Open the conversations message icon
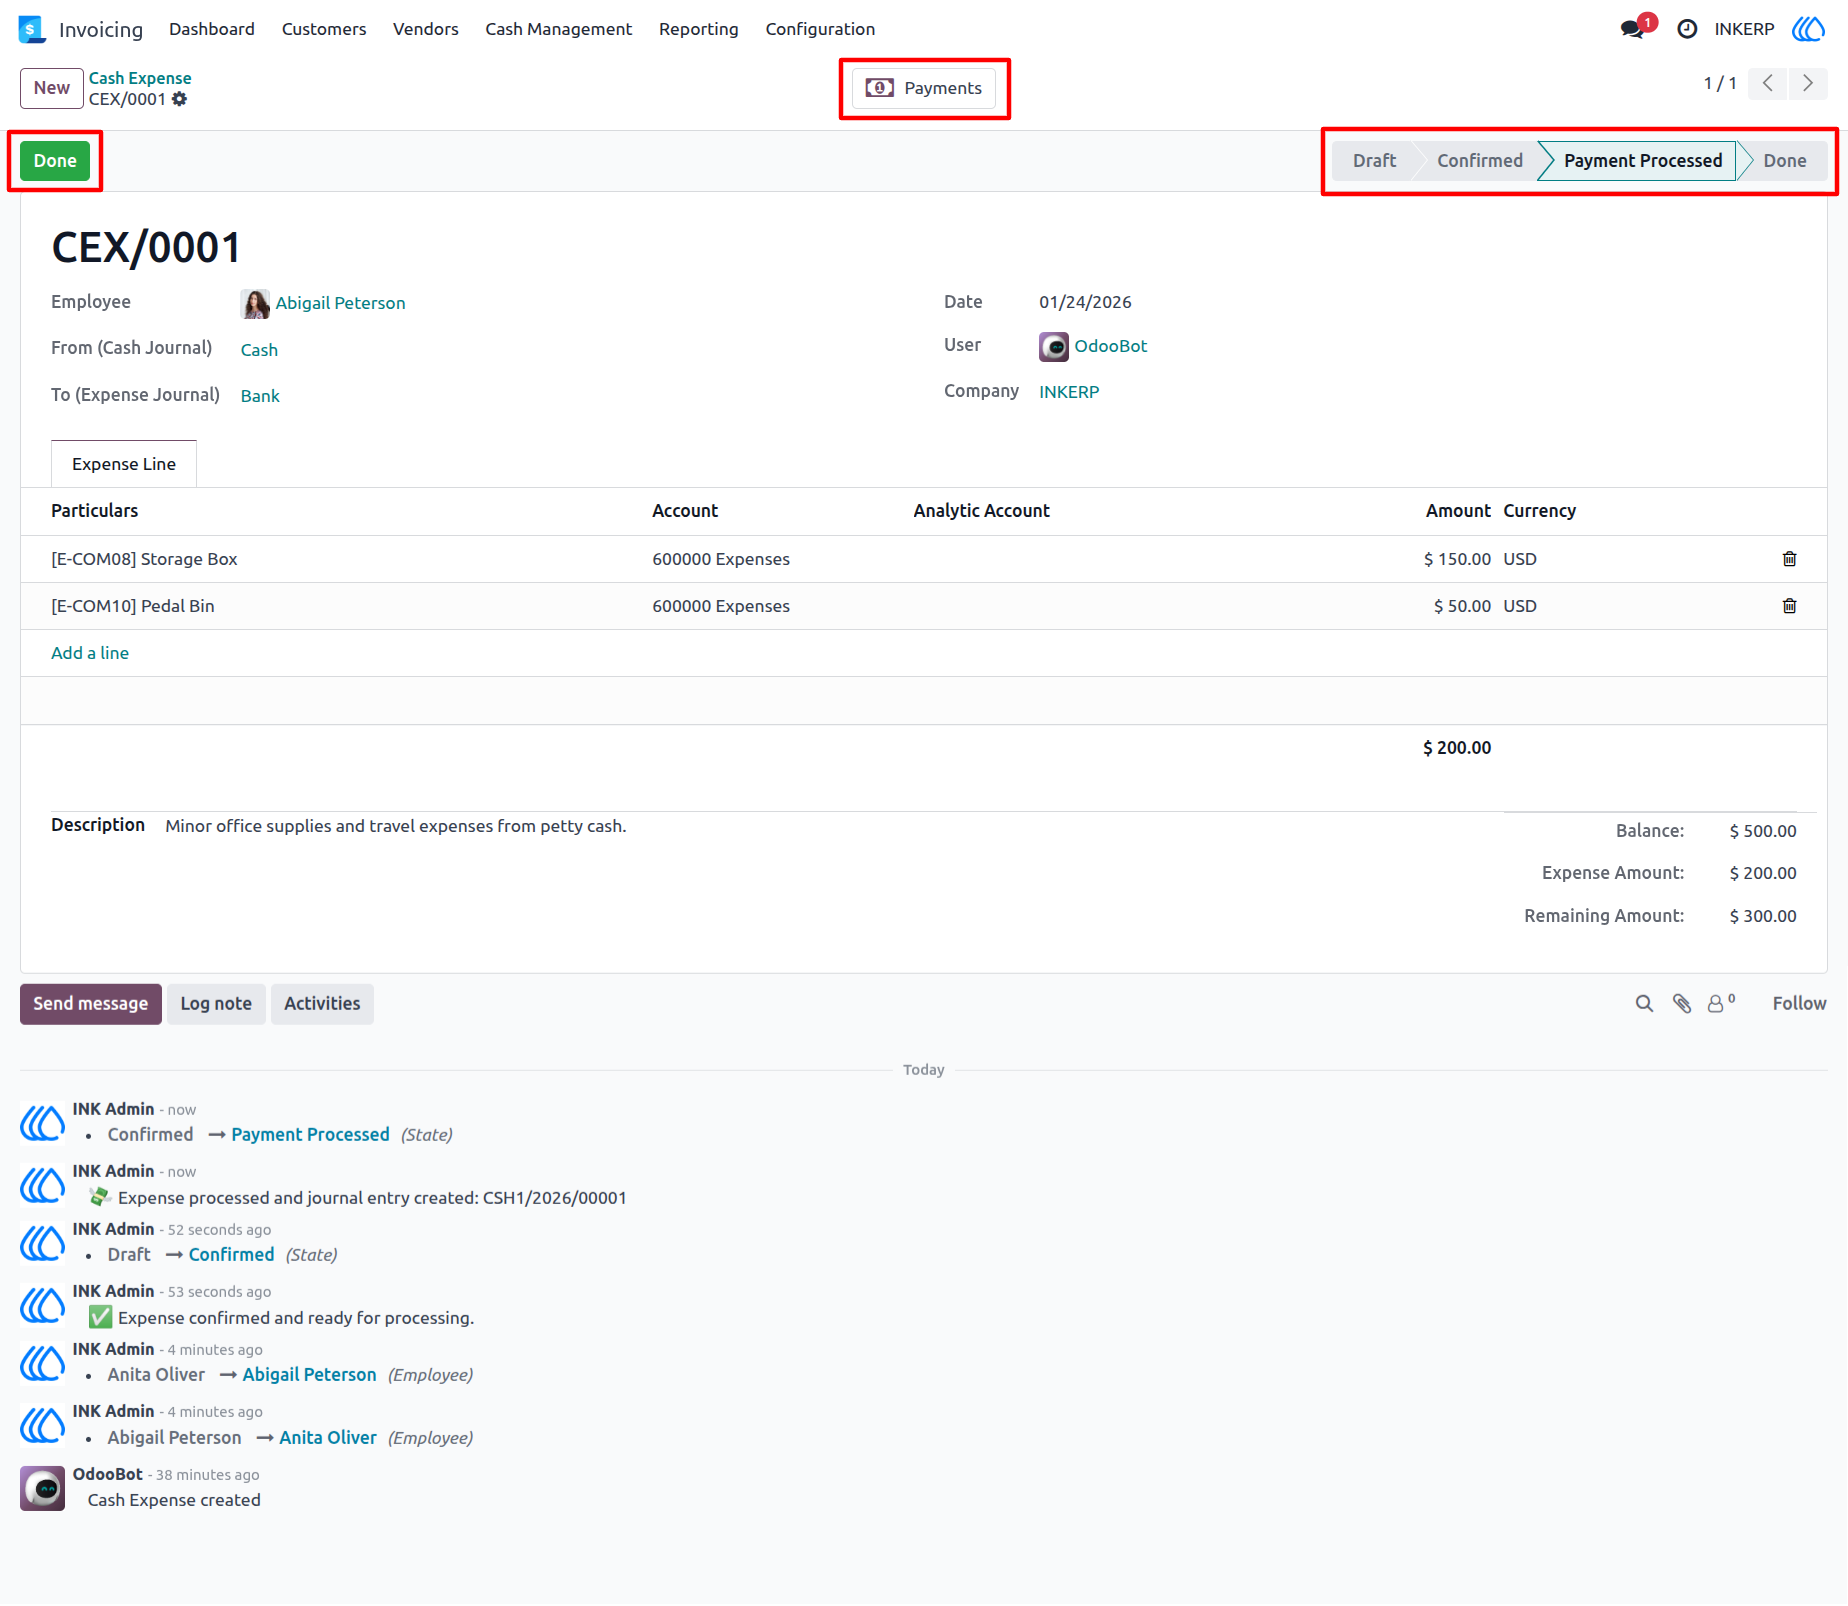This screenshot has height=1606, width=1848. tap(1634, 29)
